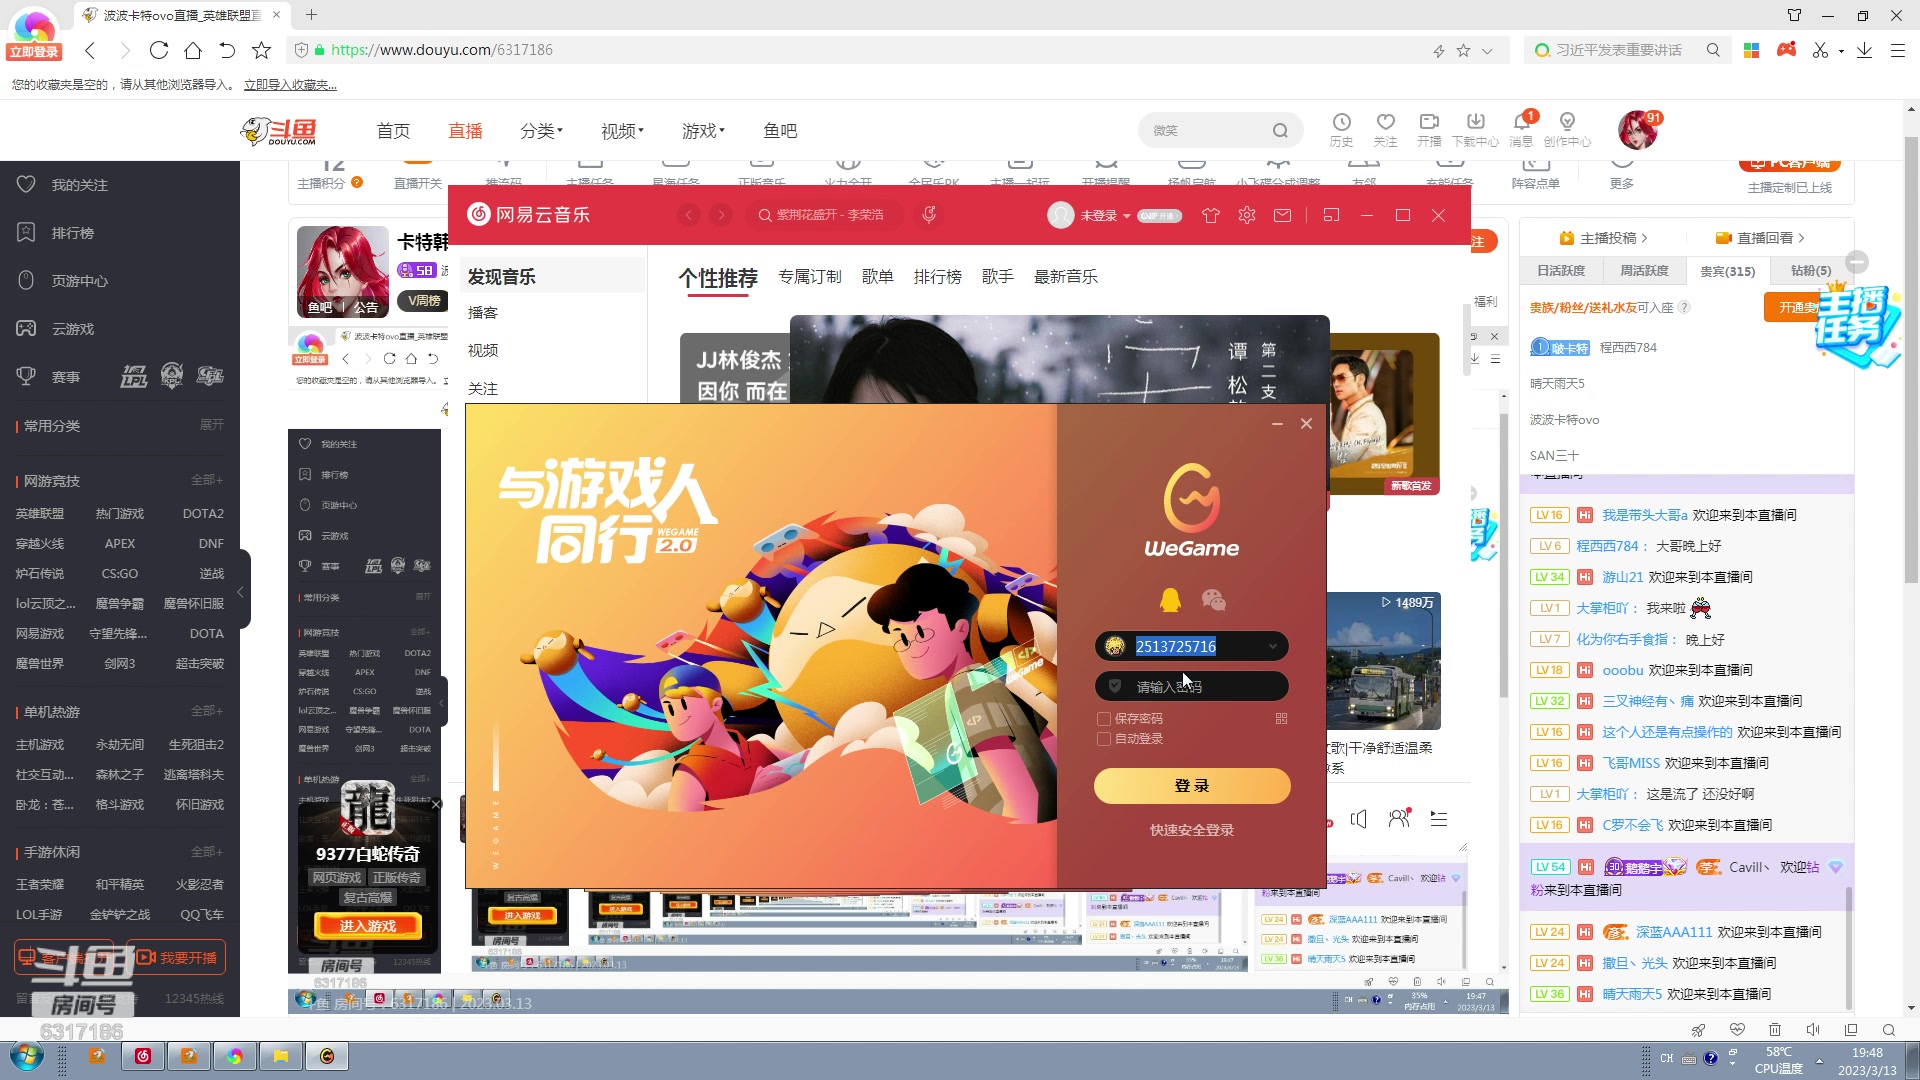This screenshot has width=1920, height=1080.
Task: Click 我要开播 button in sidebar
Action: 176,957
